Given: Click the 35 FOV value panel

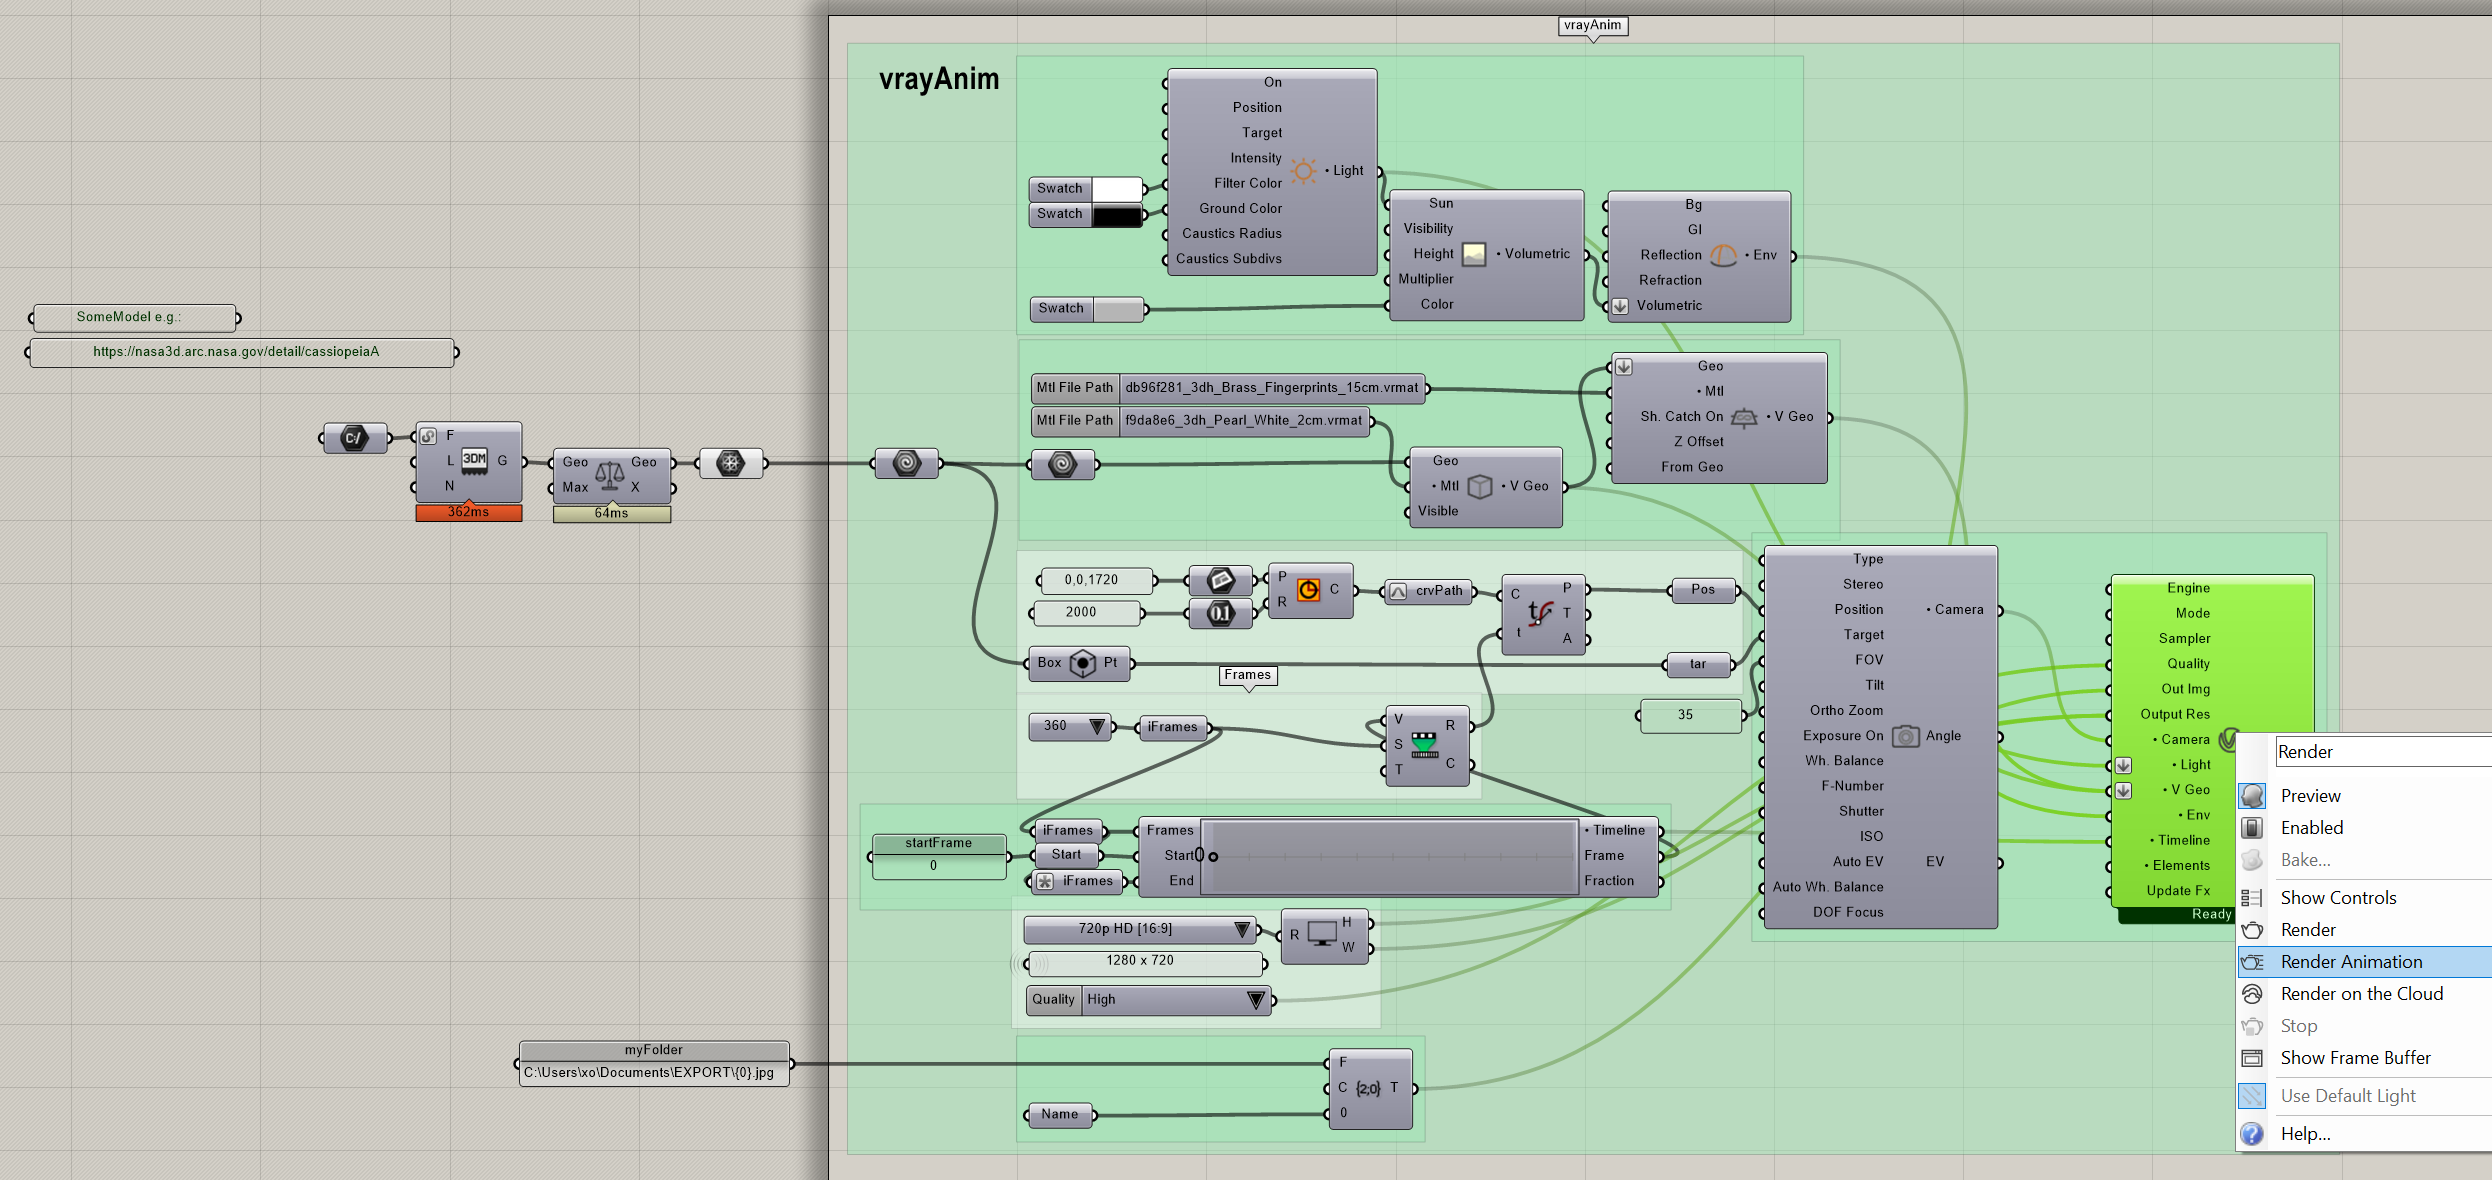Looking at the screenshot, I should coord(1690,716).
